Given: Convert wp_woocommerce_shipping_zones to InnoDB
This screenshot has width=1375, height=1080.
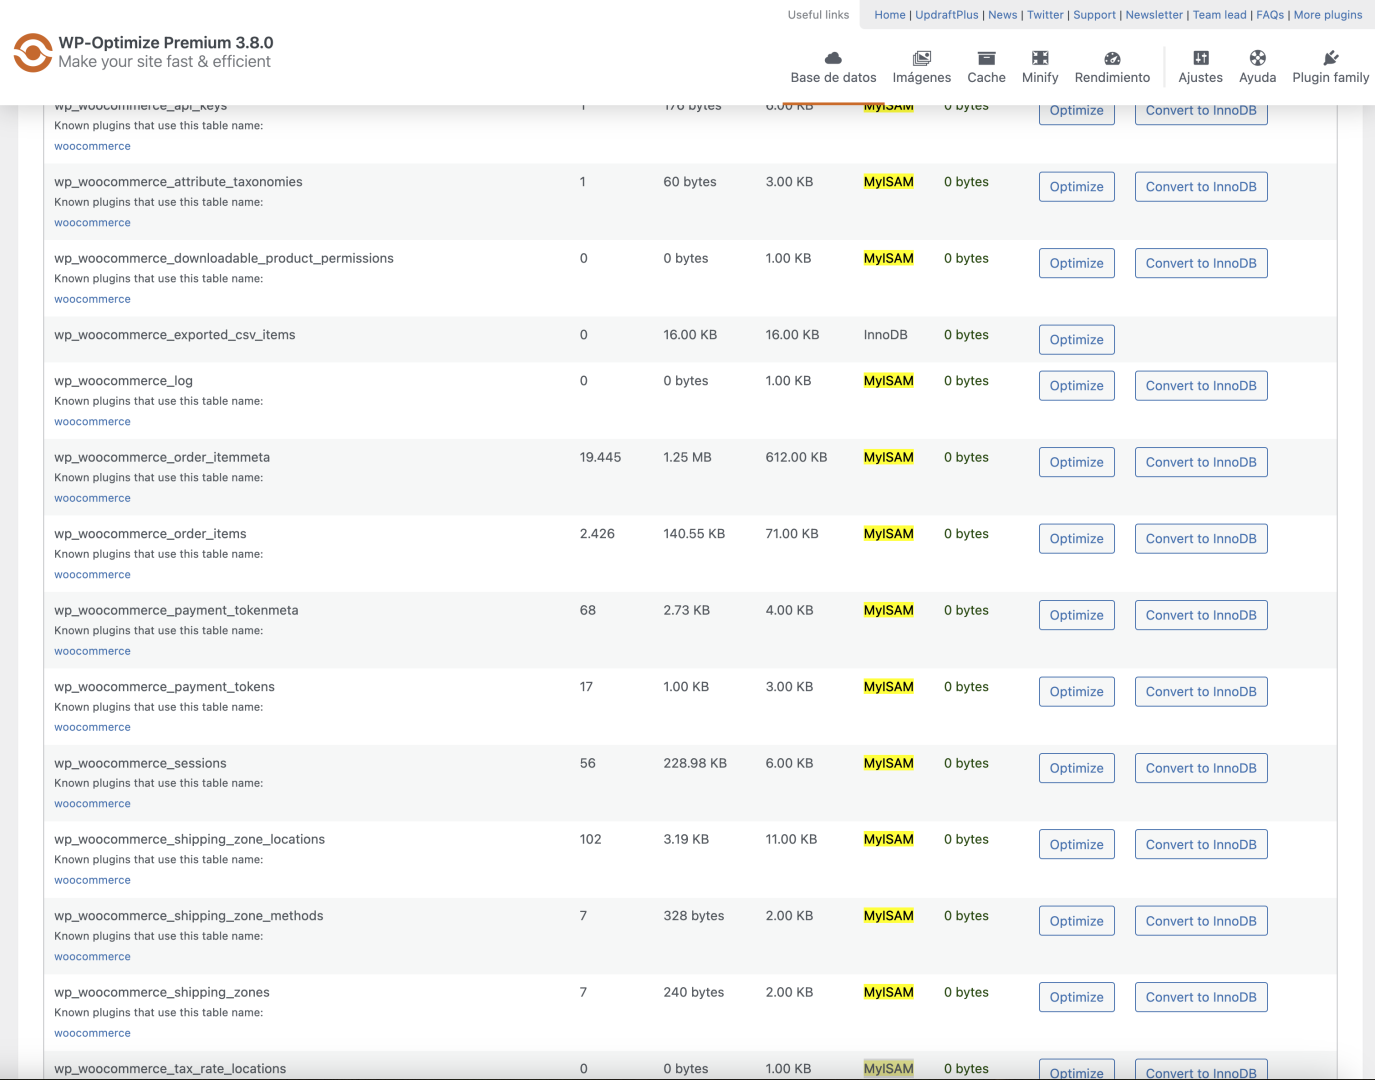Looking at the screenshot, I should coord(1201,998).
